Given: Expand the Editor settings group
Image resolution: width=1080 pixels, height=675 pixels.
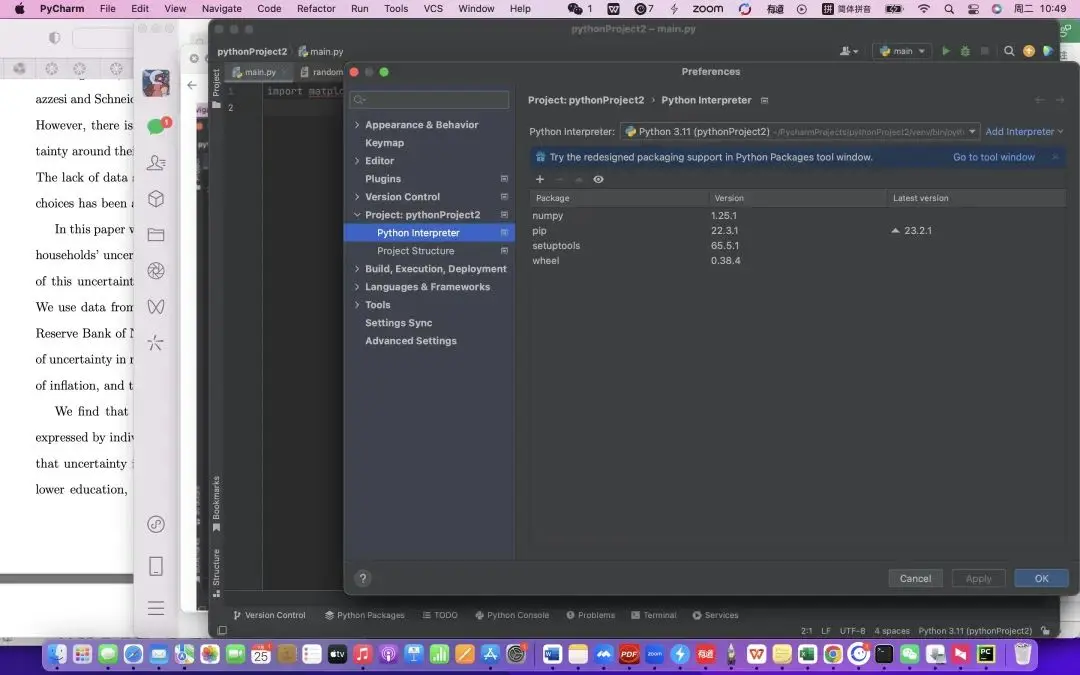Looking at the screenshot, I should point(357,160).
